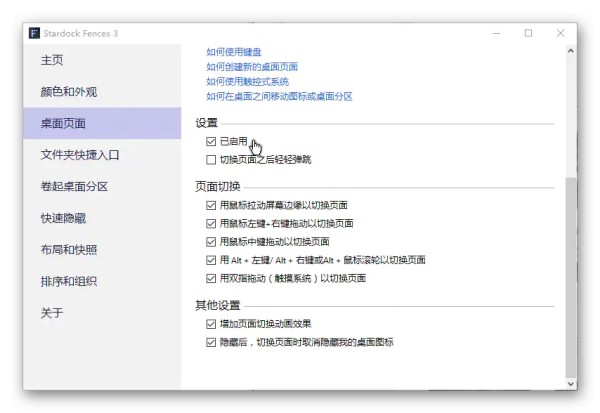Open the 如何使用键盘 help link

(x=233, y=52)
